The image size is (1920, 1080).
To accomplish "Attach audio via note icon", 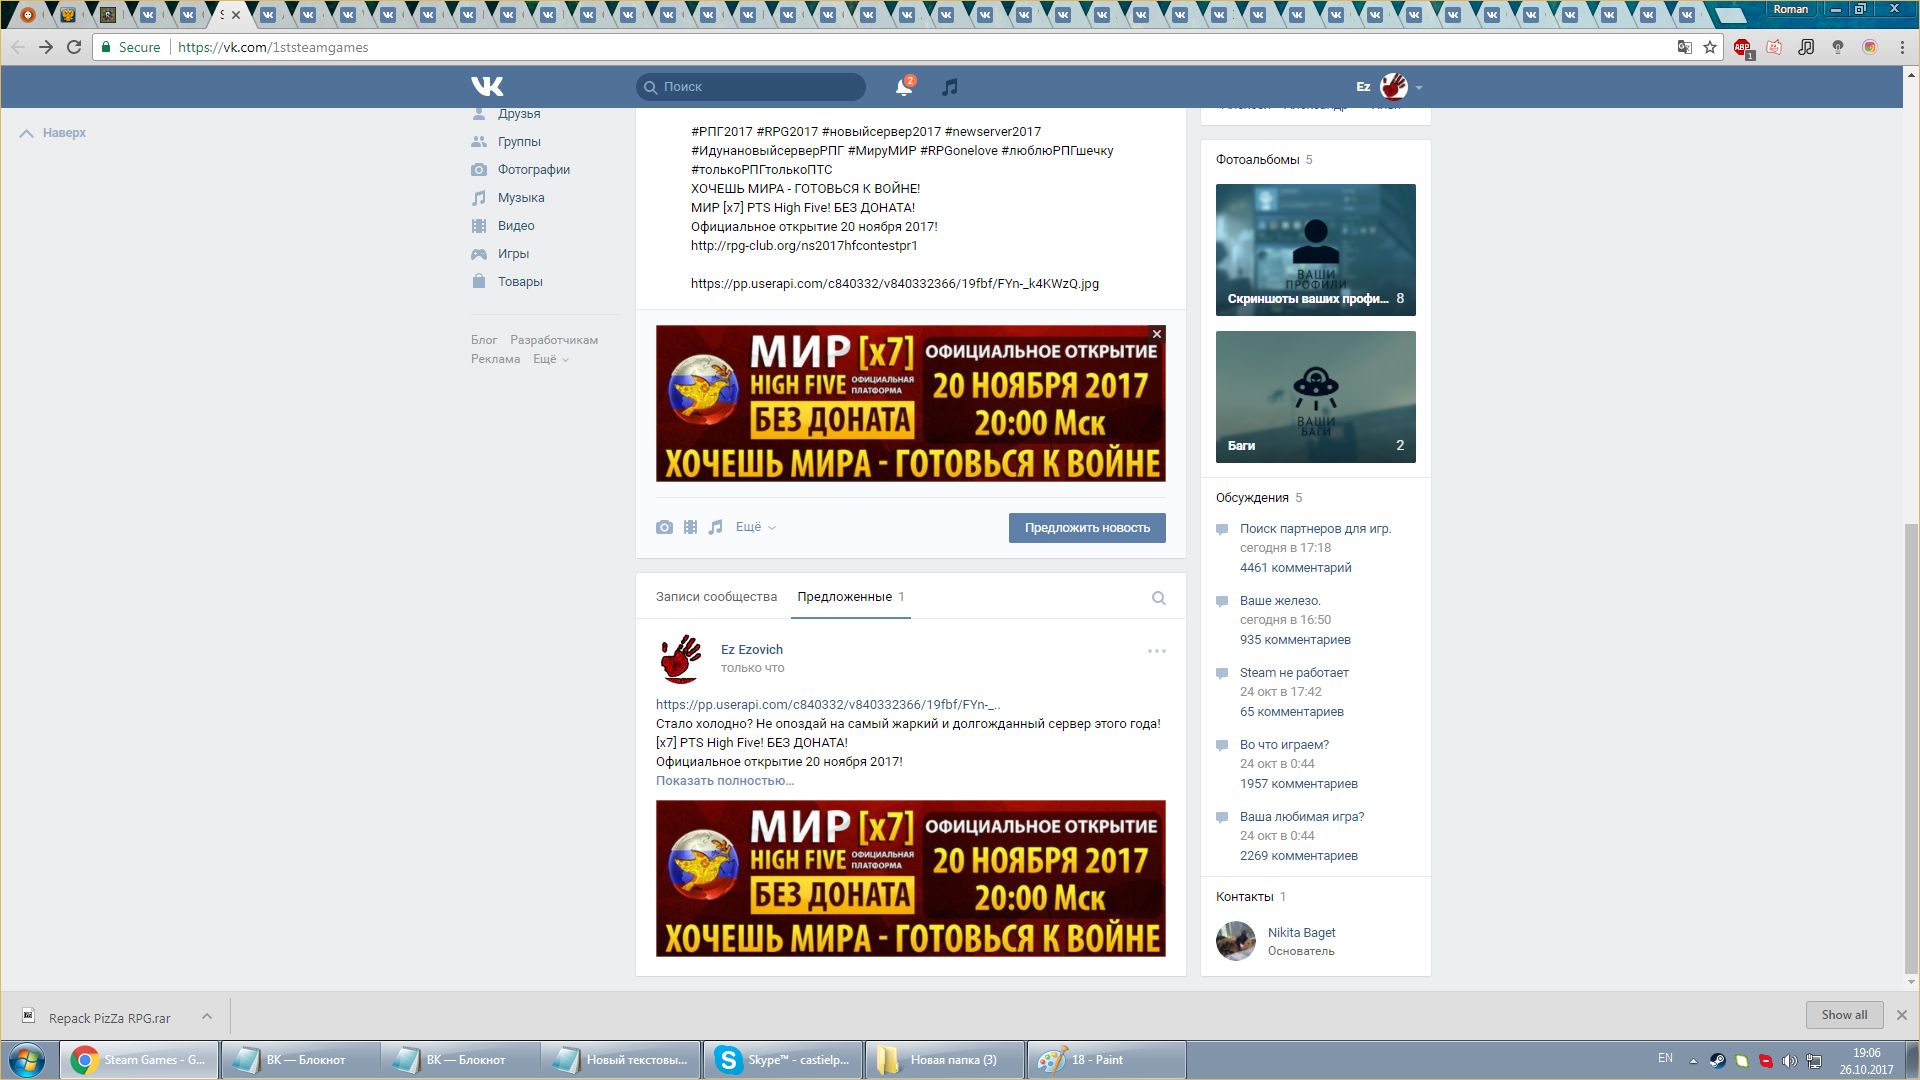I will coord(715,527).
